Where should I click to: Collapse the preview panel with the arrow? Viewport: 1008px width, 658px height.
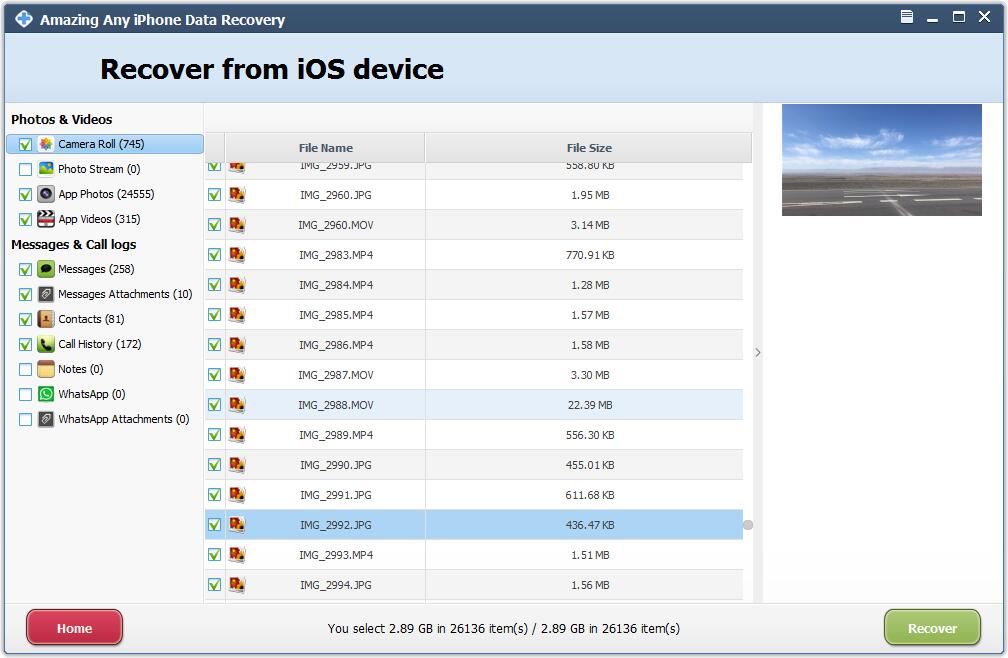[x=758, y=352]
